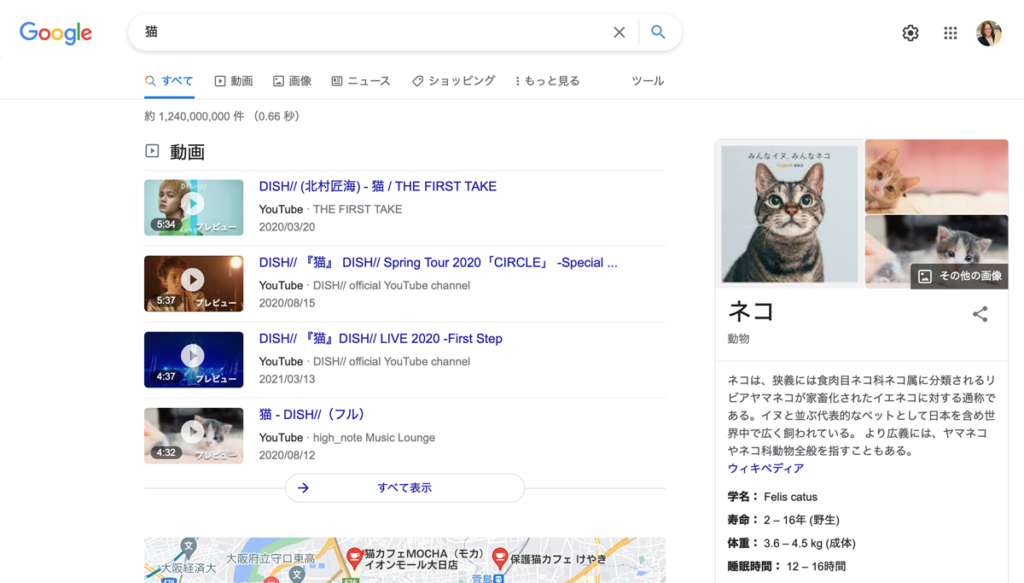
Task: Open DISH// (北村匠海) - 猫 / THE FIRST TAKE link
Action: (377, 186)
